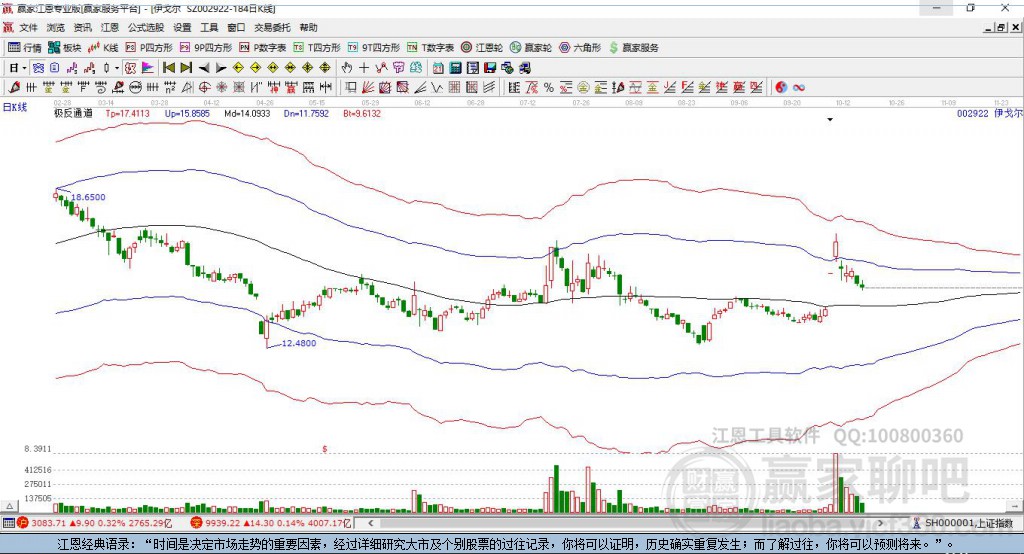
Task: Click the up-triangle button beside the volume pane
Action: [x=9, y=506]
